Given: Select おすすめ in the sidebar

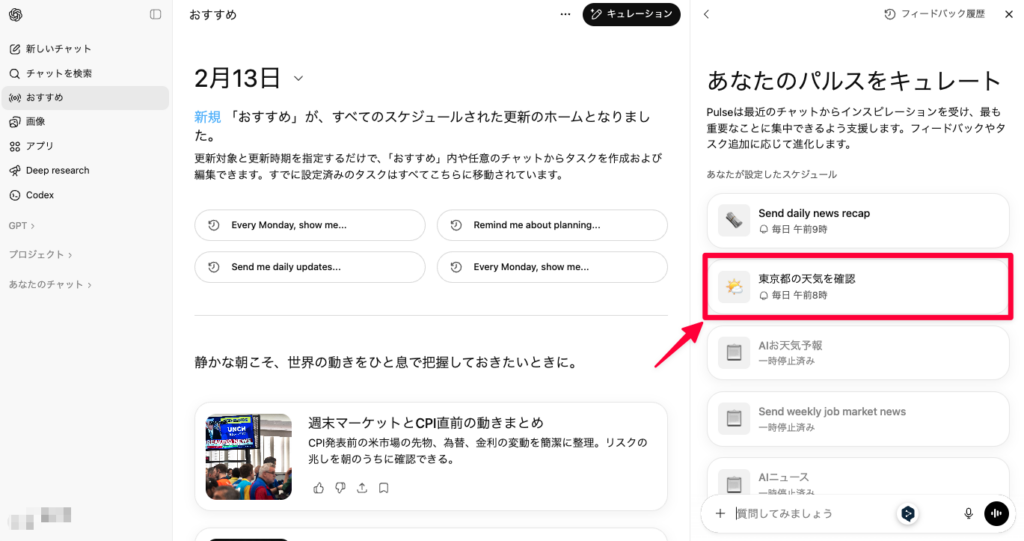Looking at the screenshot, I should 85,97.
